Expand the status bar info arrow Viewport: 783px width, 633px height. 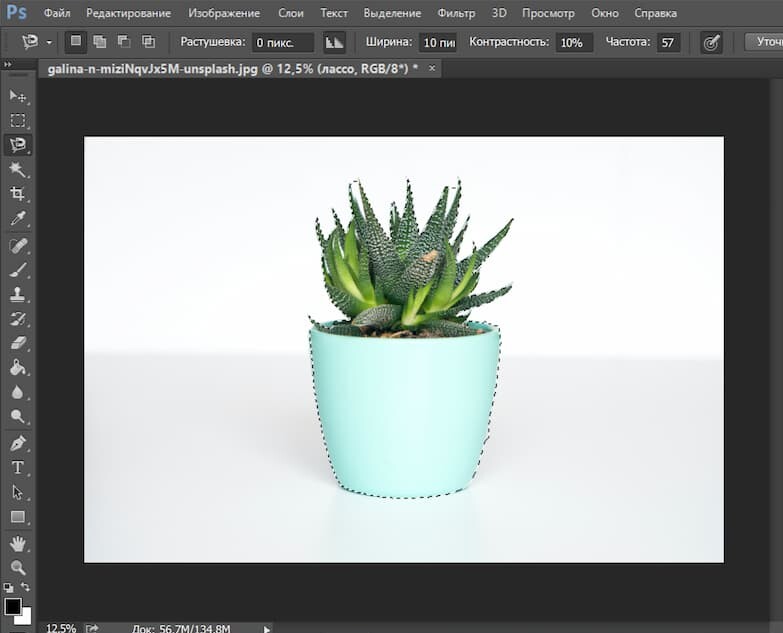[266, 628]
